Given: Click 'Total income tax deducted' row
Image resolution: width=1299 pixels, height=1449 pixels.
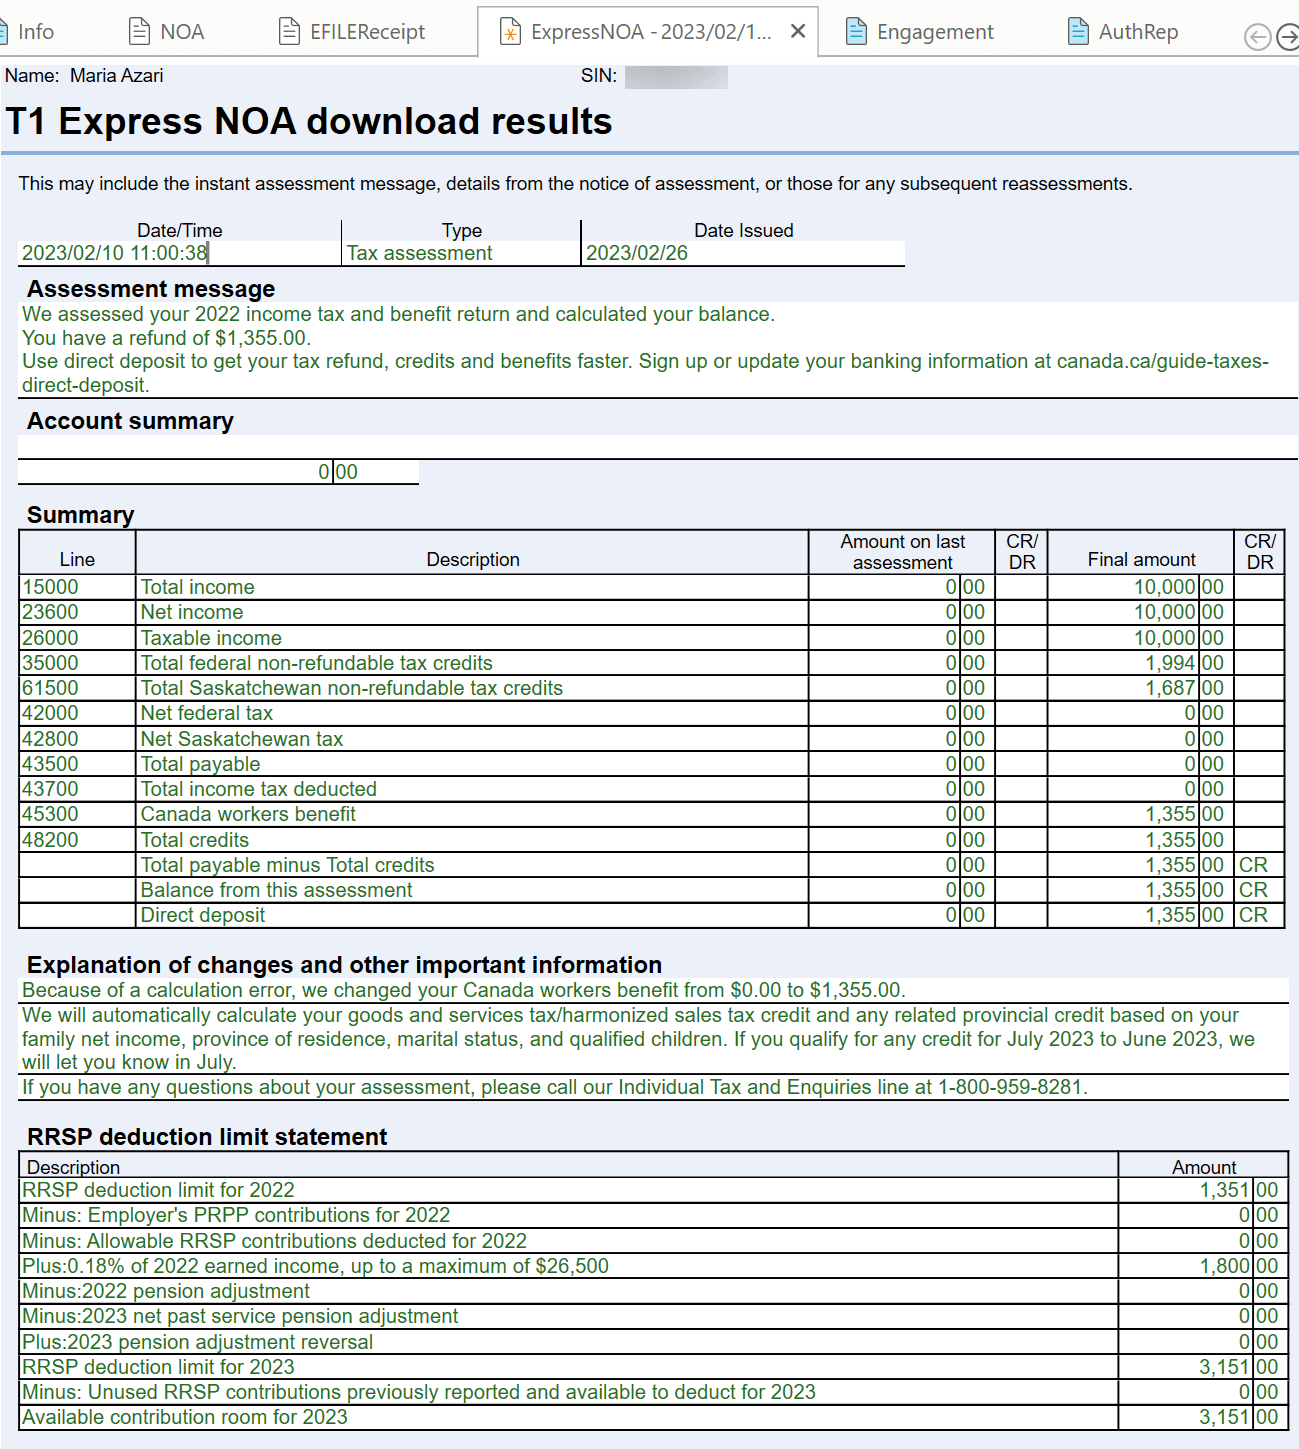Looking at the screenshot, I should tap(652, 789).
